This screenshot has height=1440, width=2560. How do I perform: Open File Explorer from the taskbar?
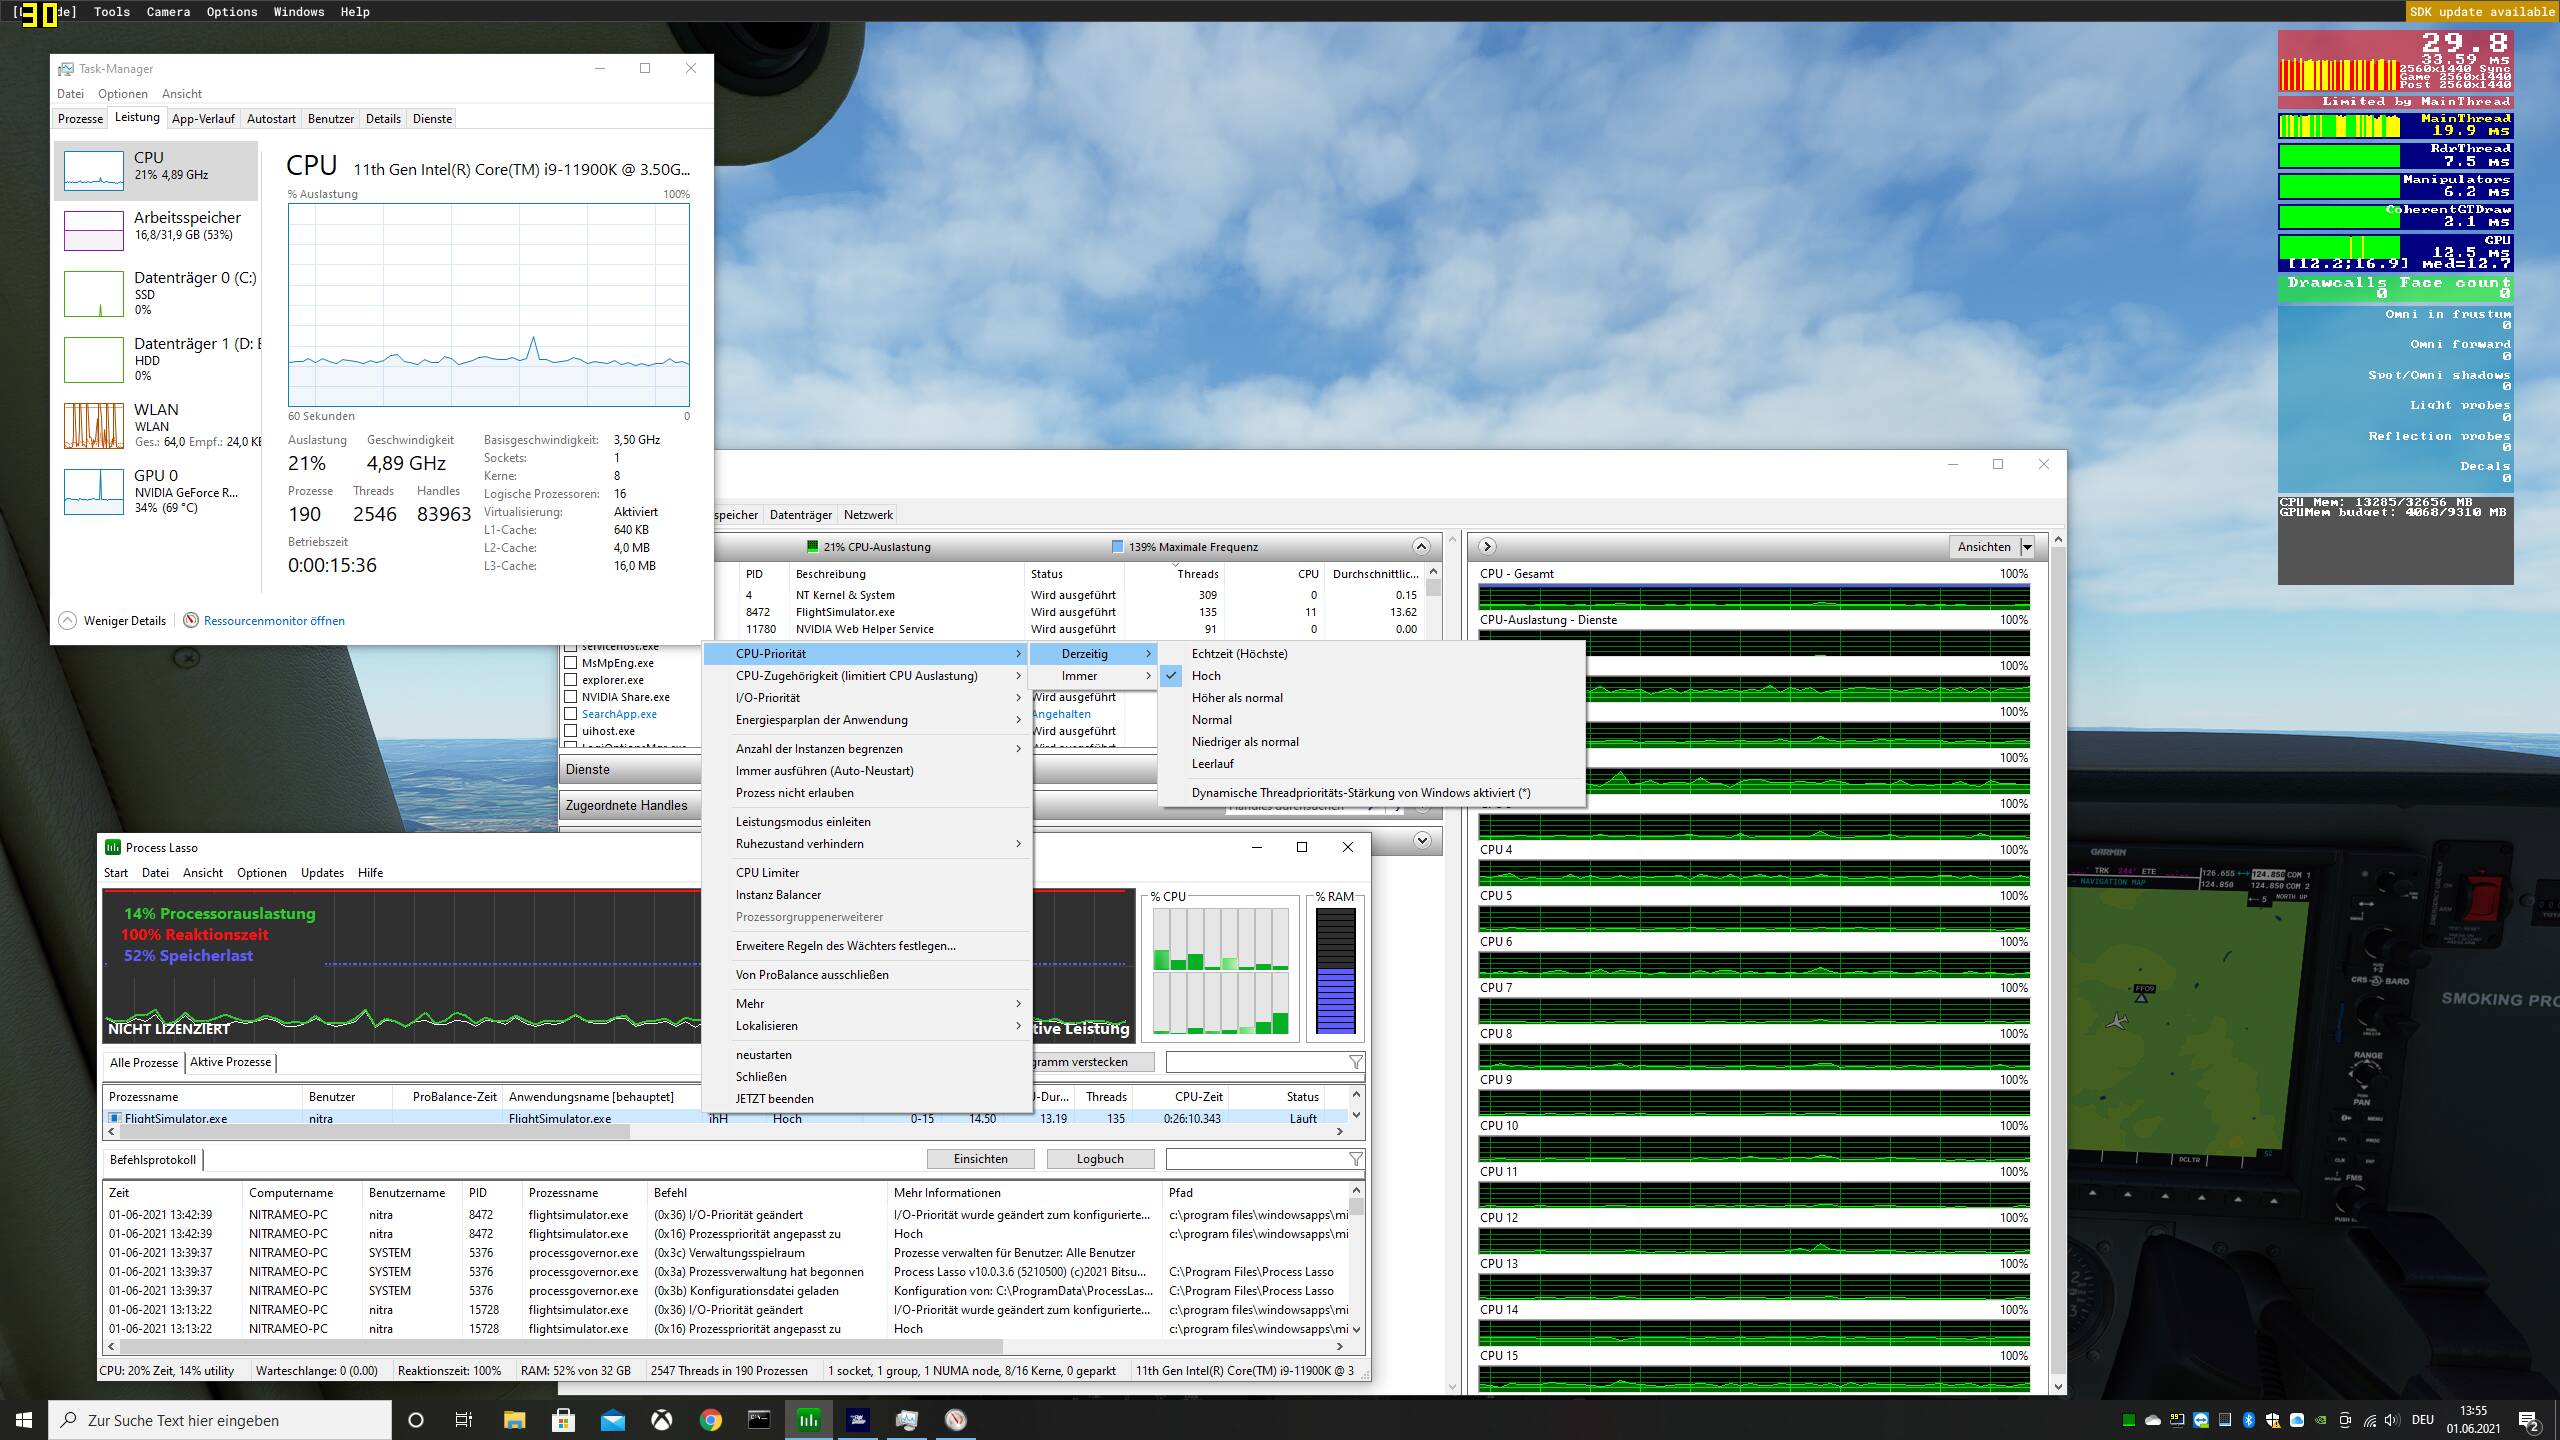click(514, 1420)
